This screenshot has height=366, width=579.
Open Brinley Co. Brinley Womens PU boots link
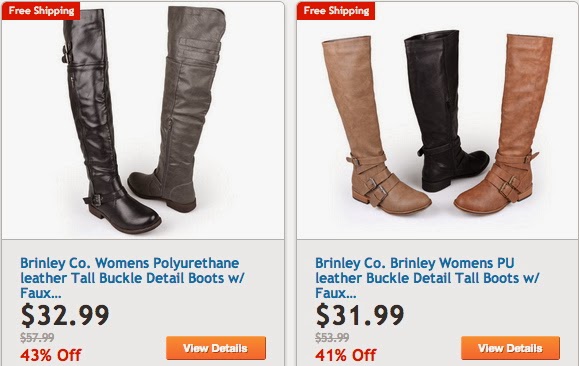[x=427, y=278]
